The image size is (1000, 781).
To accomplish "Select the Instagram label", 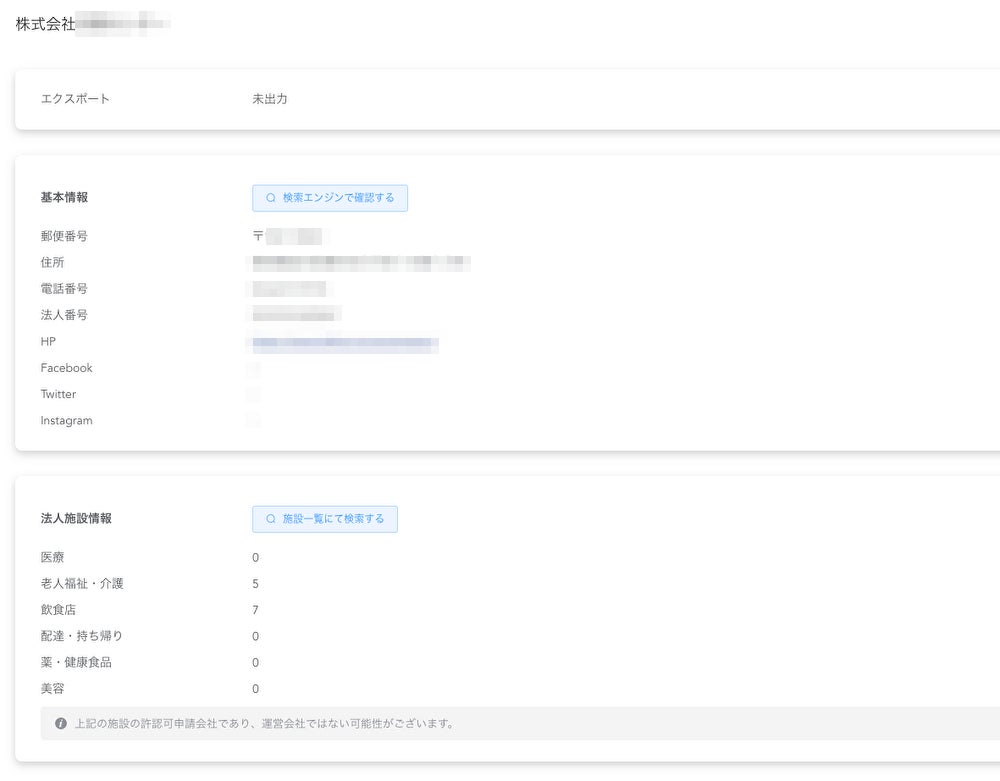I will tap(66, 420).
